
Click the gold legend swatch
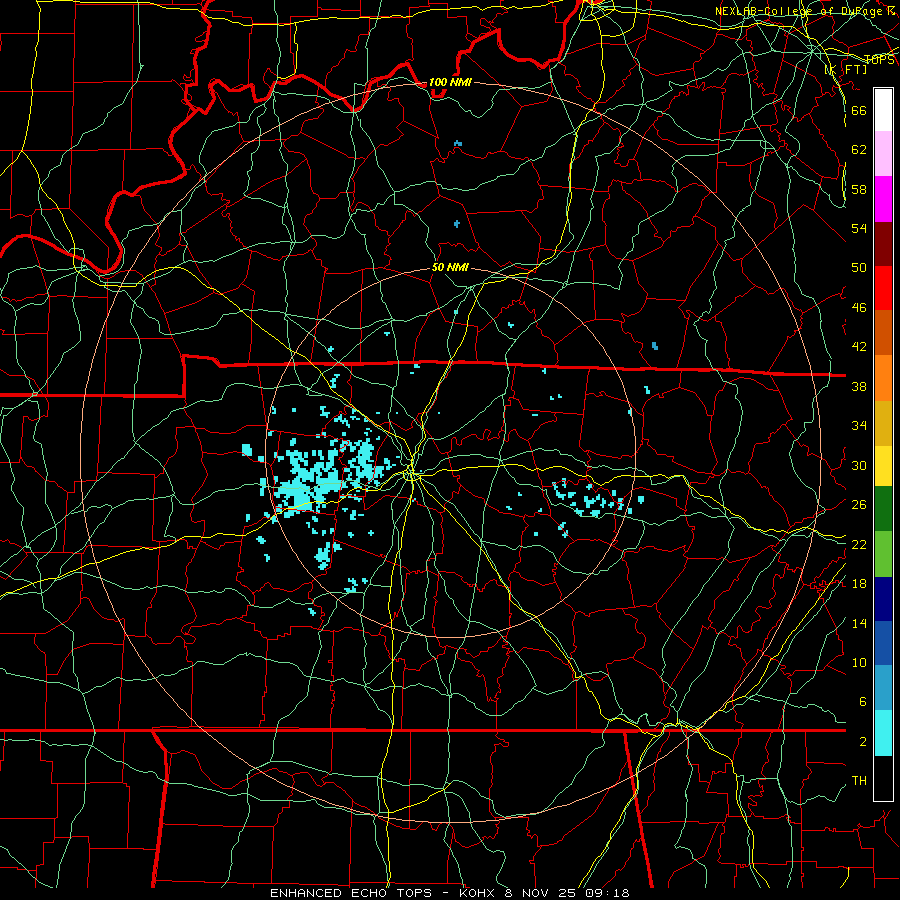tap(883, 423)
